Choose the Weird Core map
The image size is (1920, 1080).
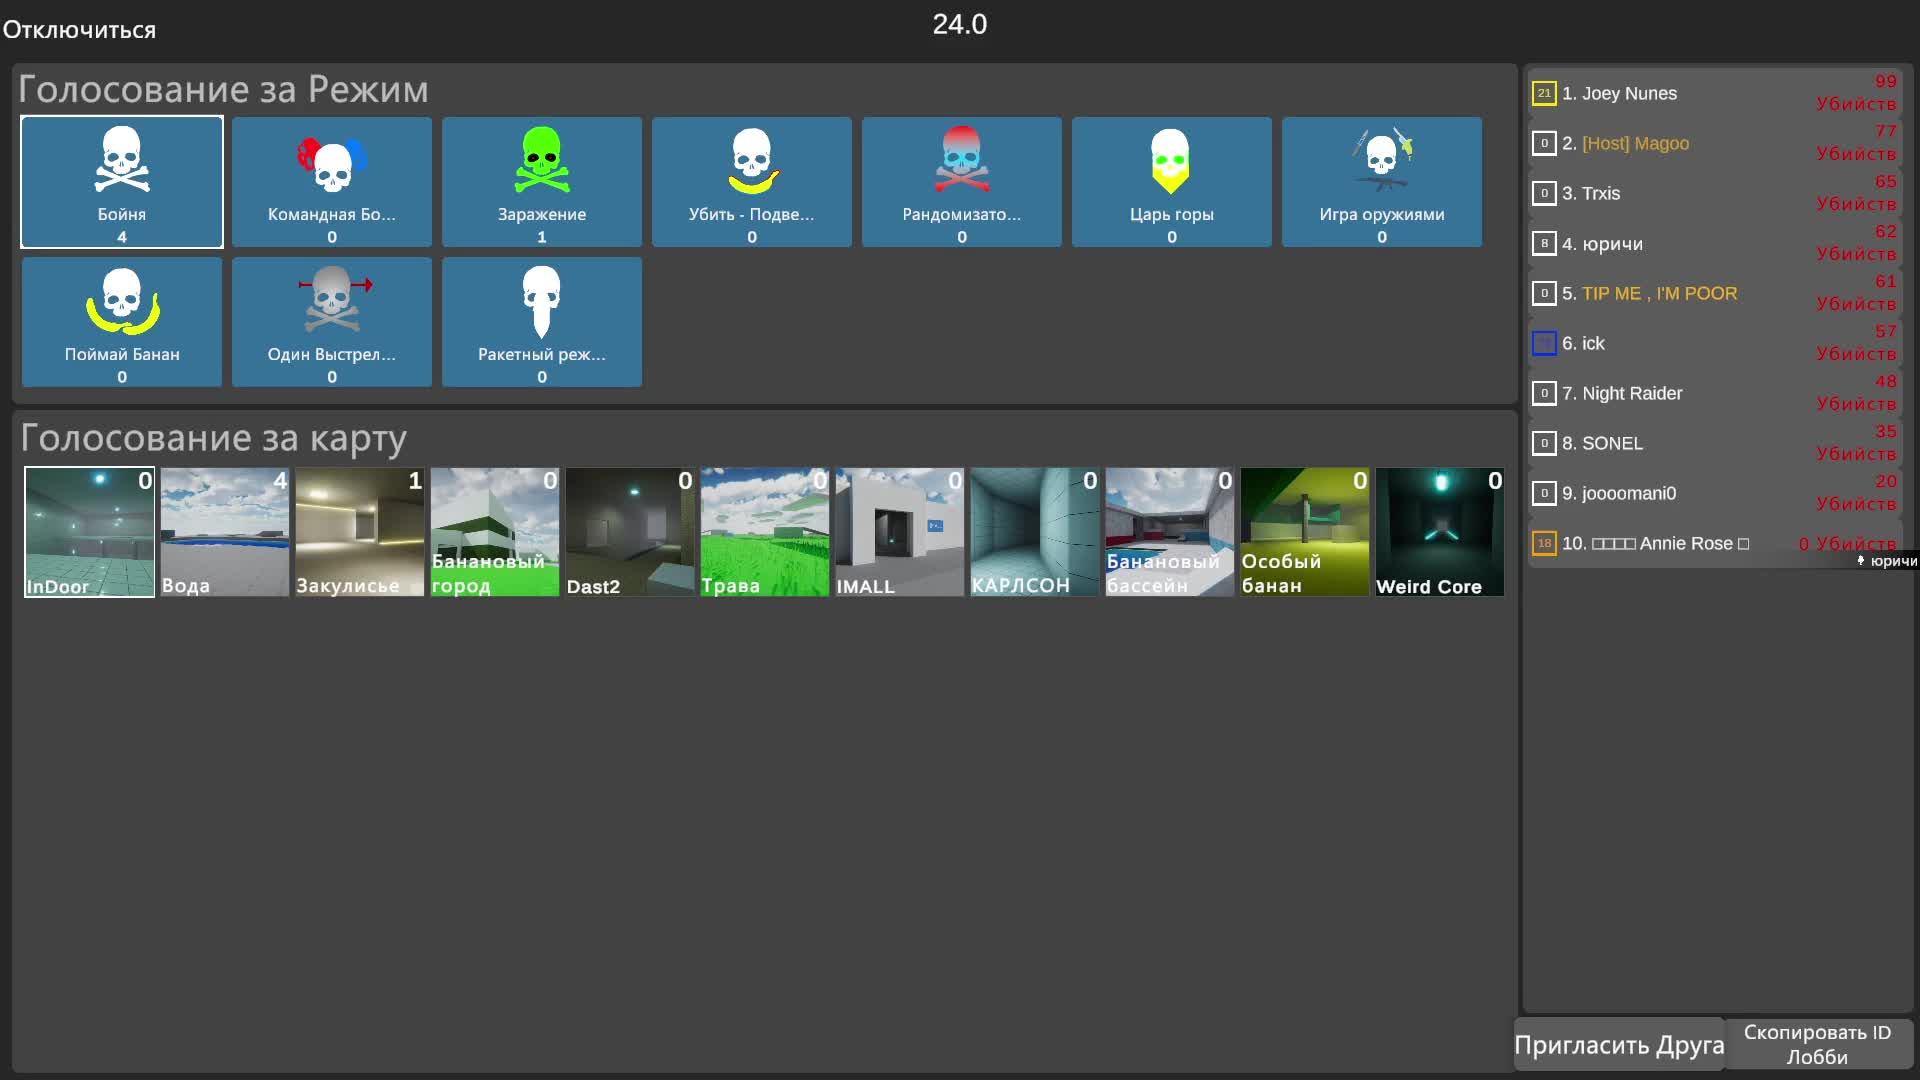tap(1439, 532)
